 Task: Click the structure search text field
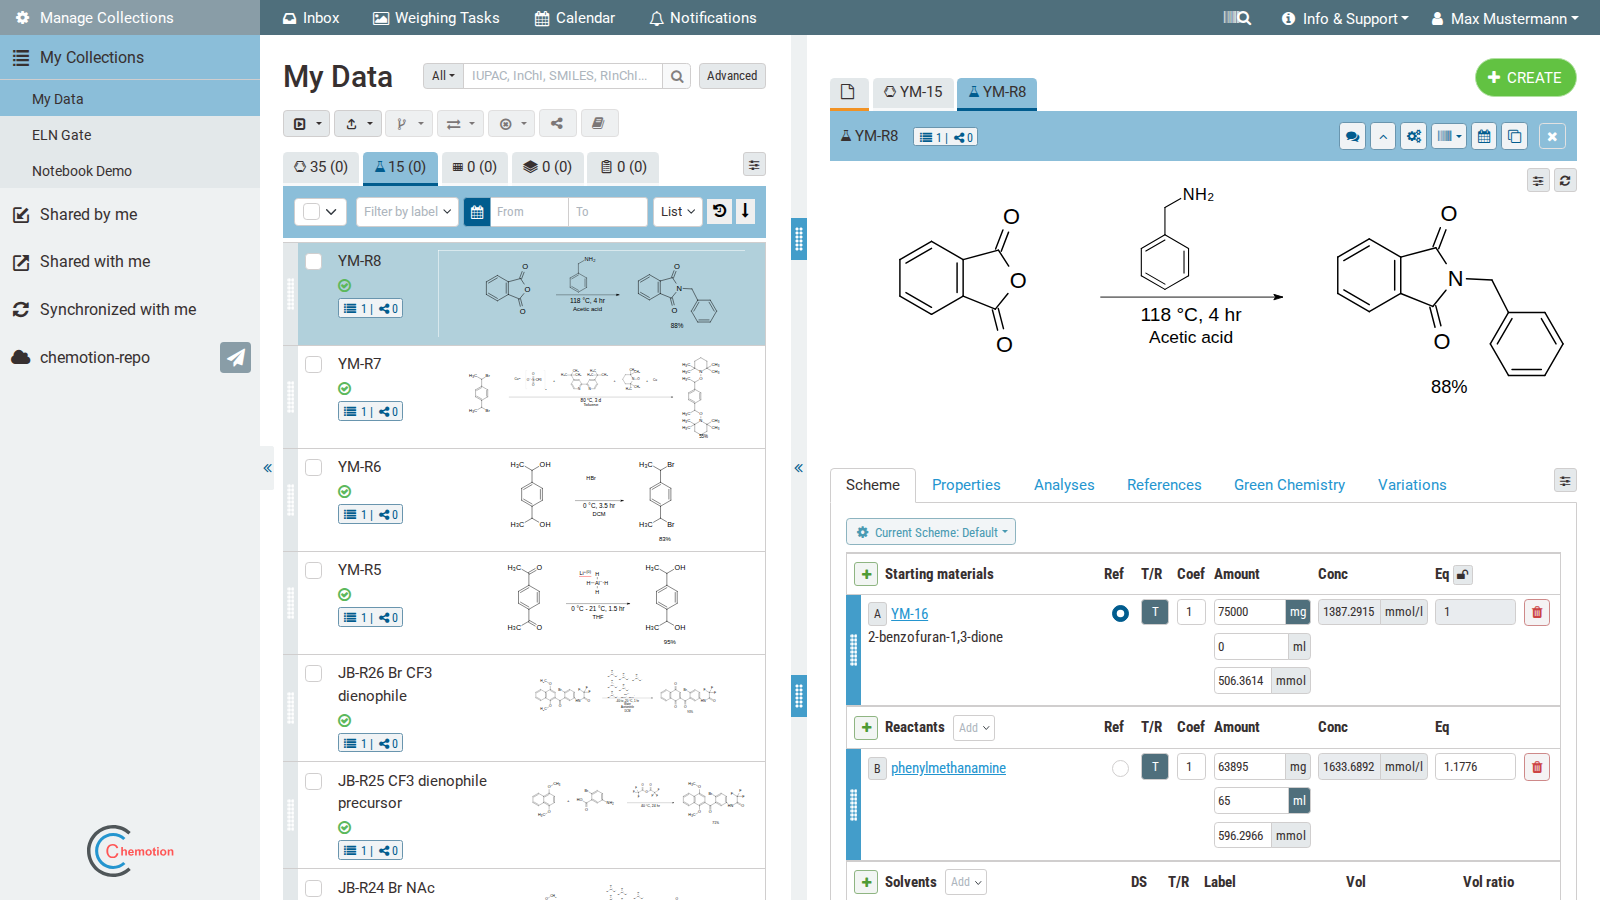(x=563, y=76)
